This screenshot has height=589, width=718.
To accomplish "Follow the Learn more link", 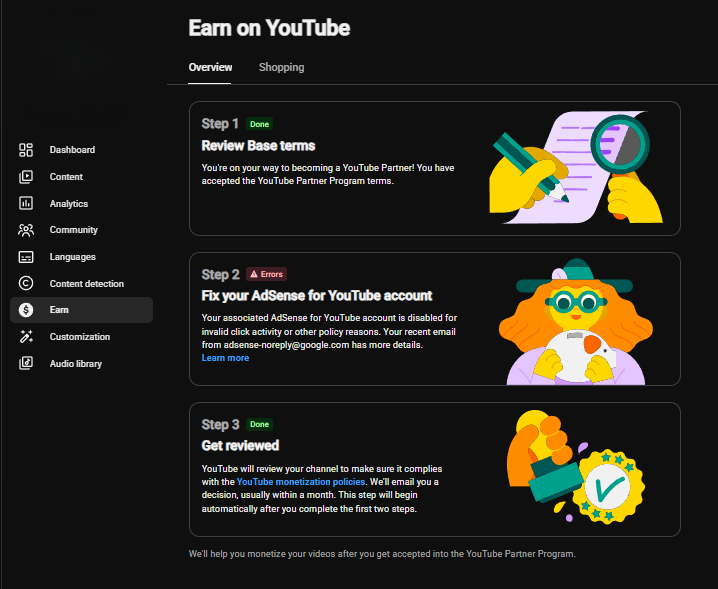I will click(225, 358).
